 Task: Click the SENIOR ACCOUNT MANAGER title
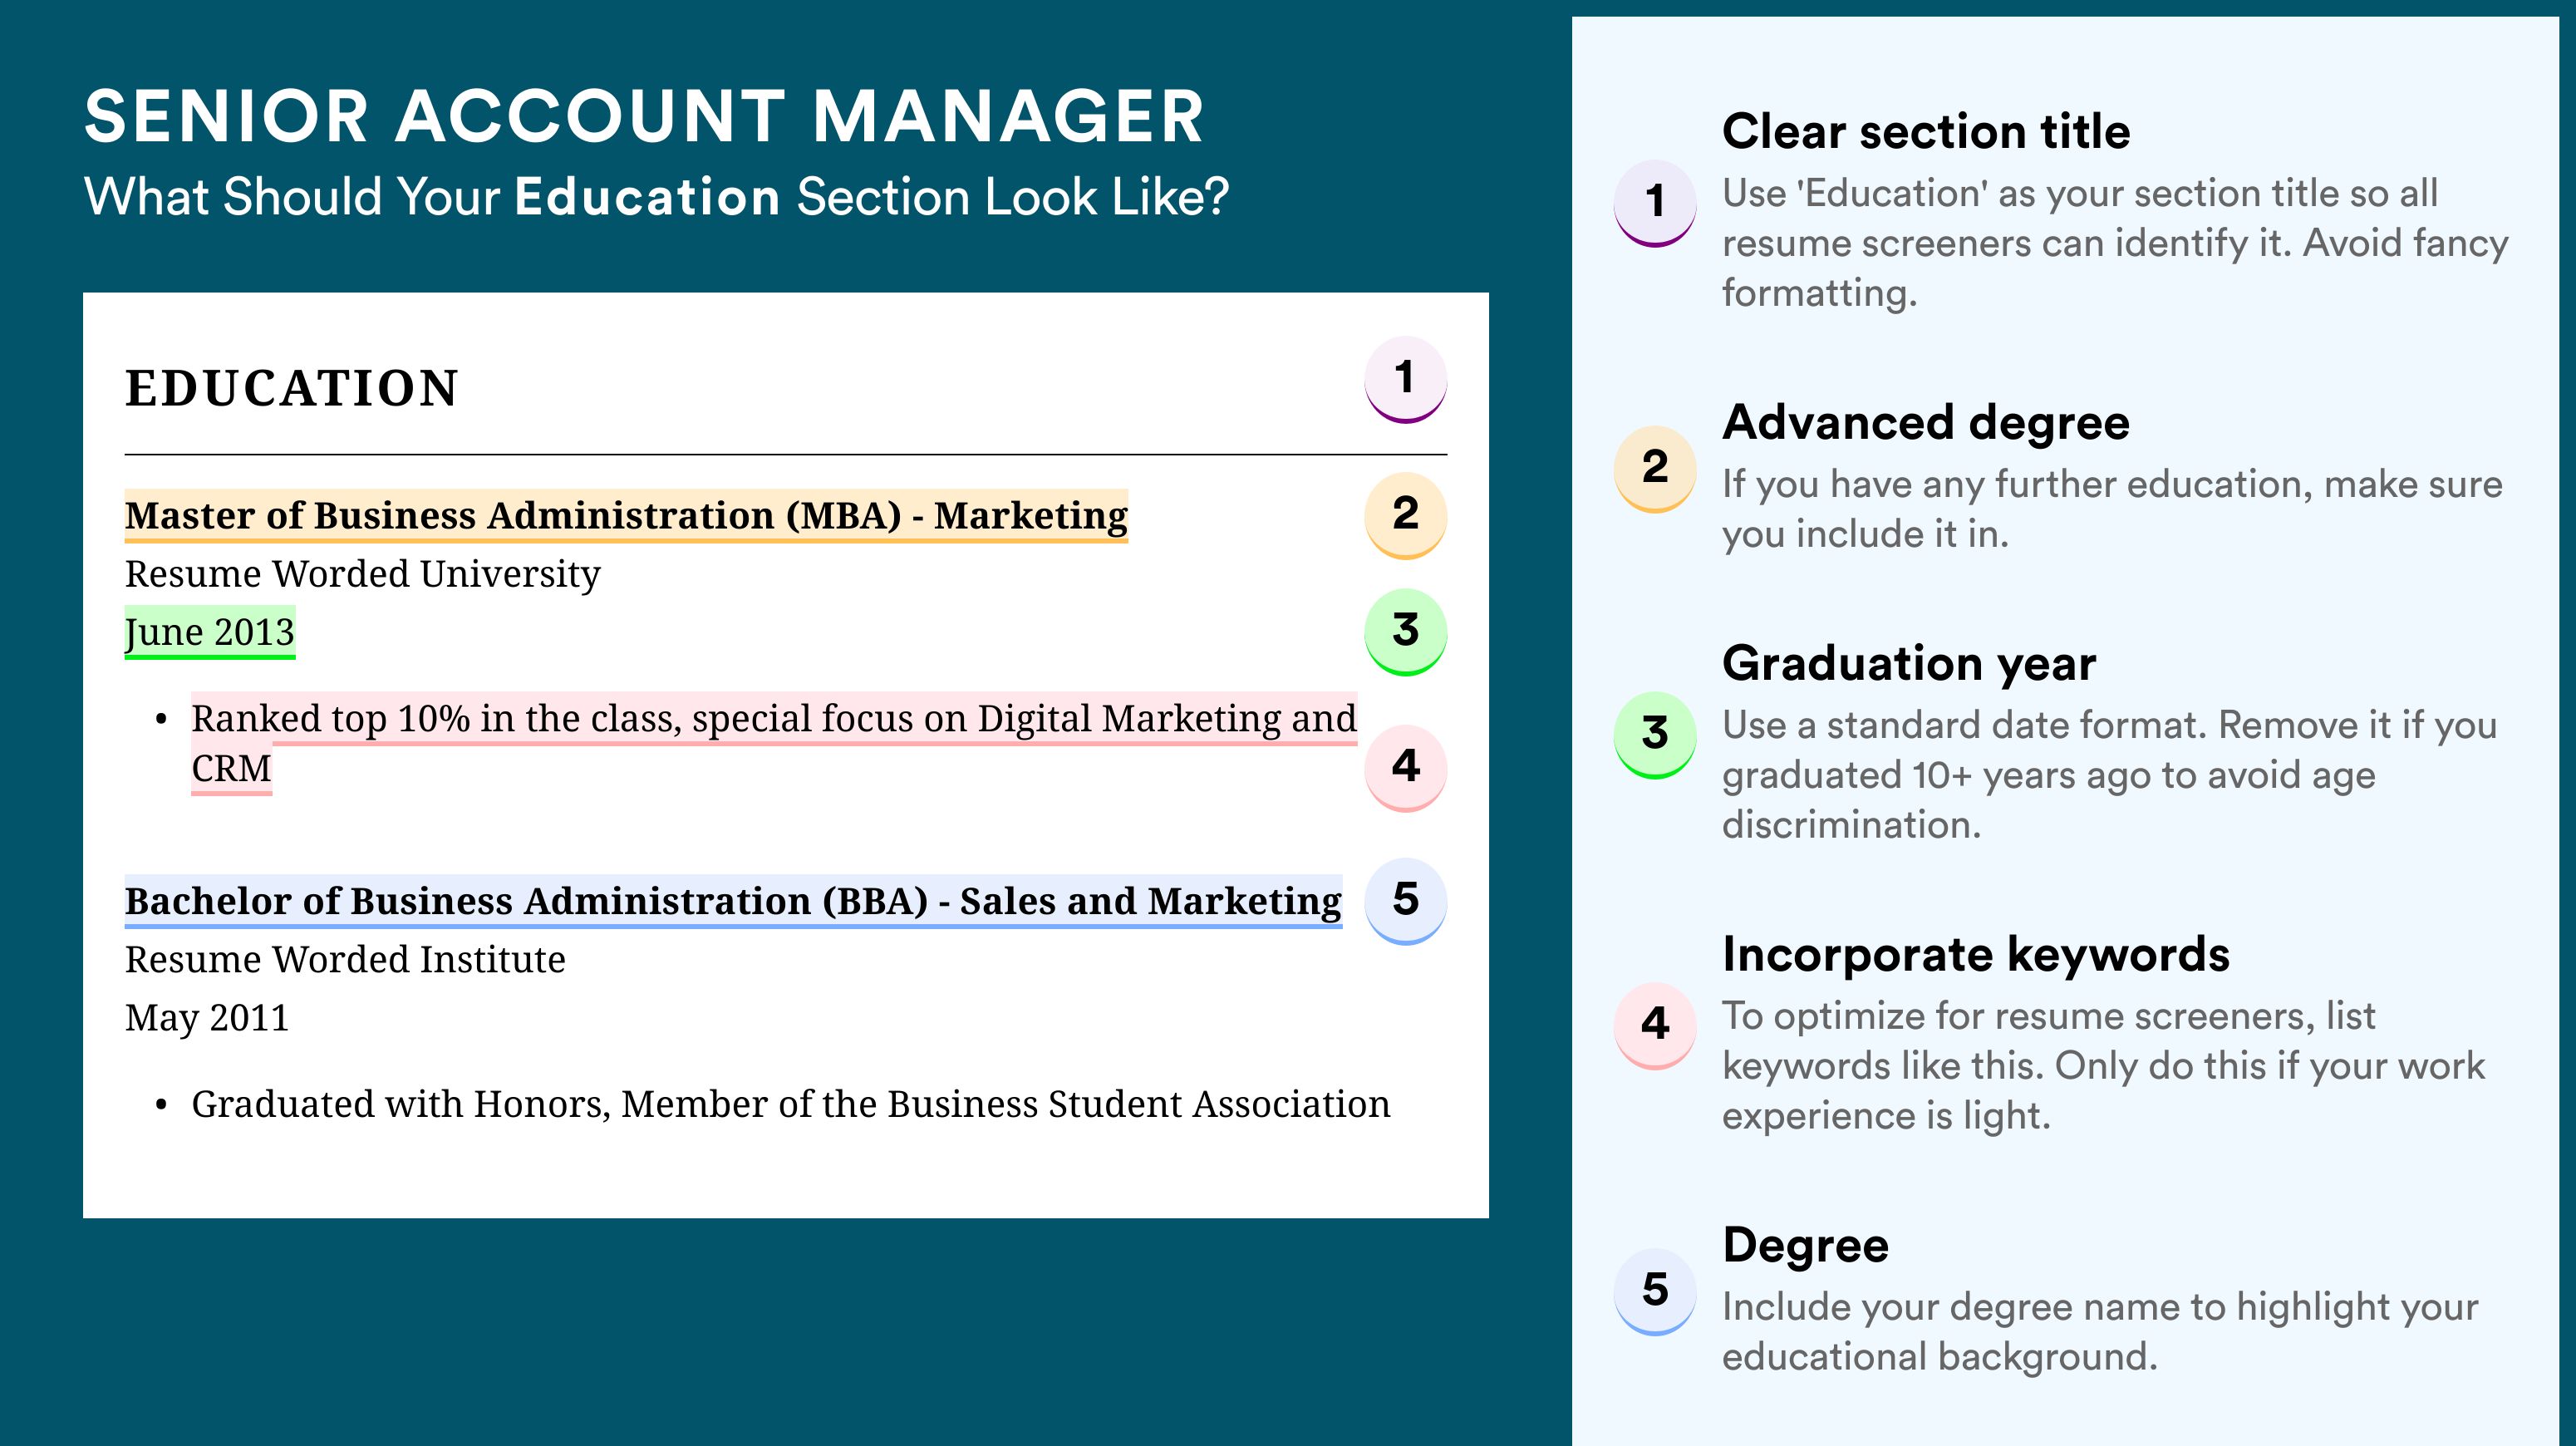point(644,117)
